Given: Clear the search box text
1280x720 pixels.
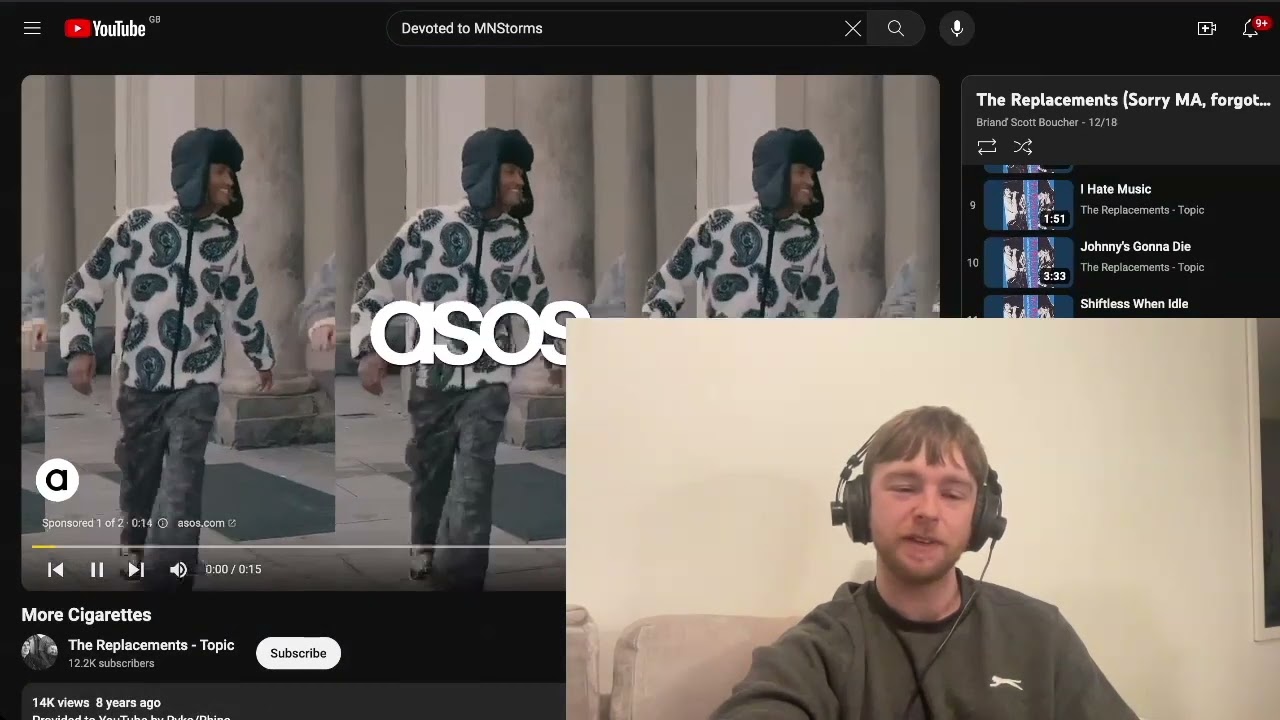Looking at the screenshot, I should tap(853, 29).
